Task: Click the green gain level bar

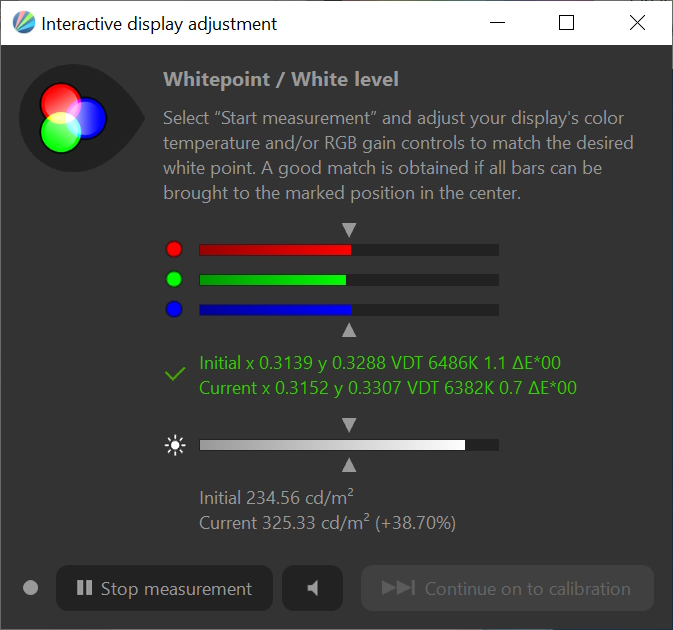Action: click(348, 279)
